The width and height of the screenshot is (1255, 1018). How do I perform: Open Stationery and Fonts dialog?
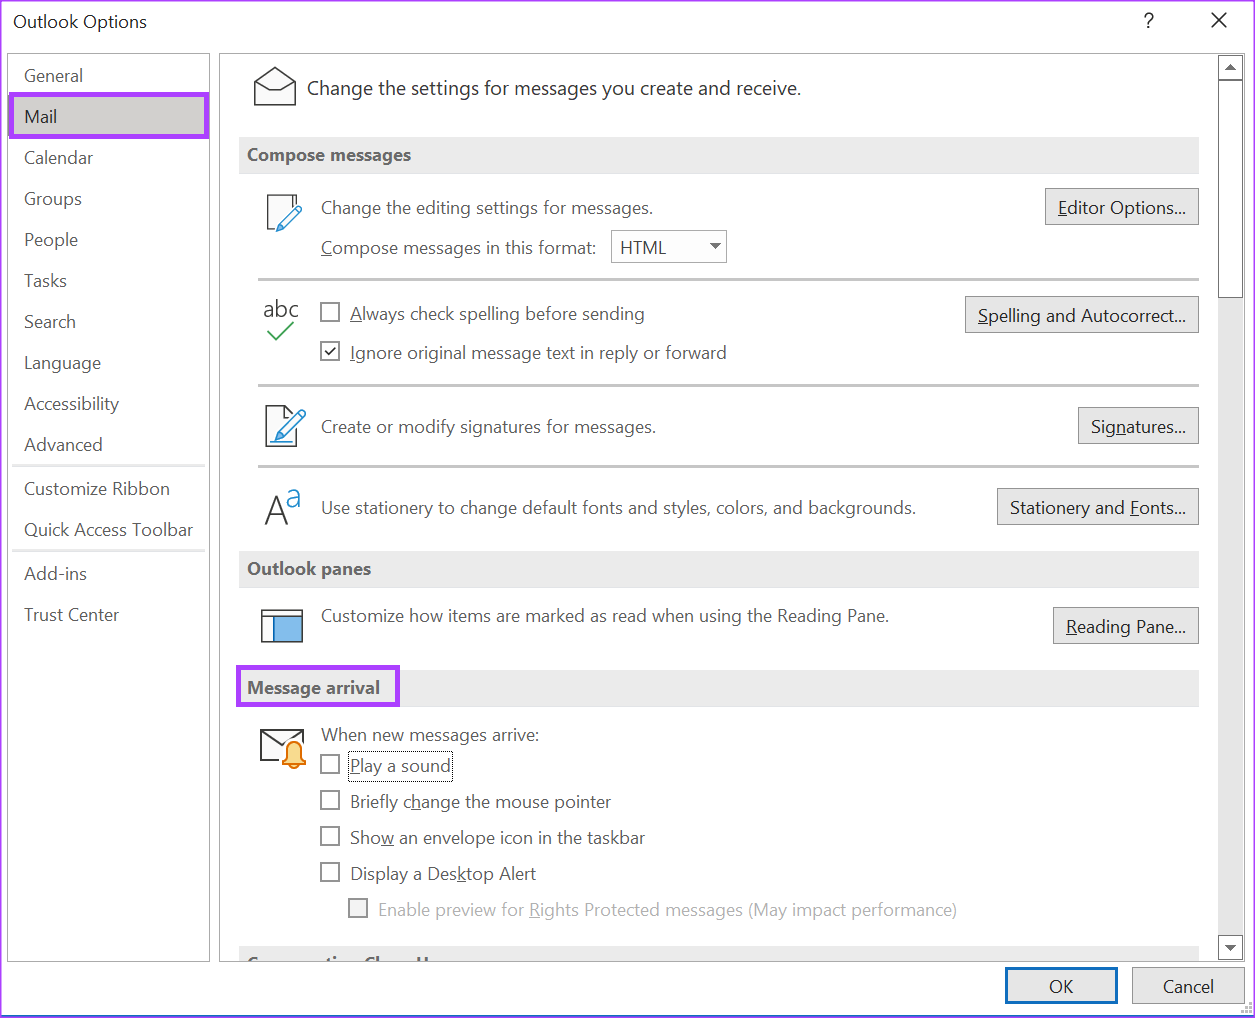(1097, 507)
